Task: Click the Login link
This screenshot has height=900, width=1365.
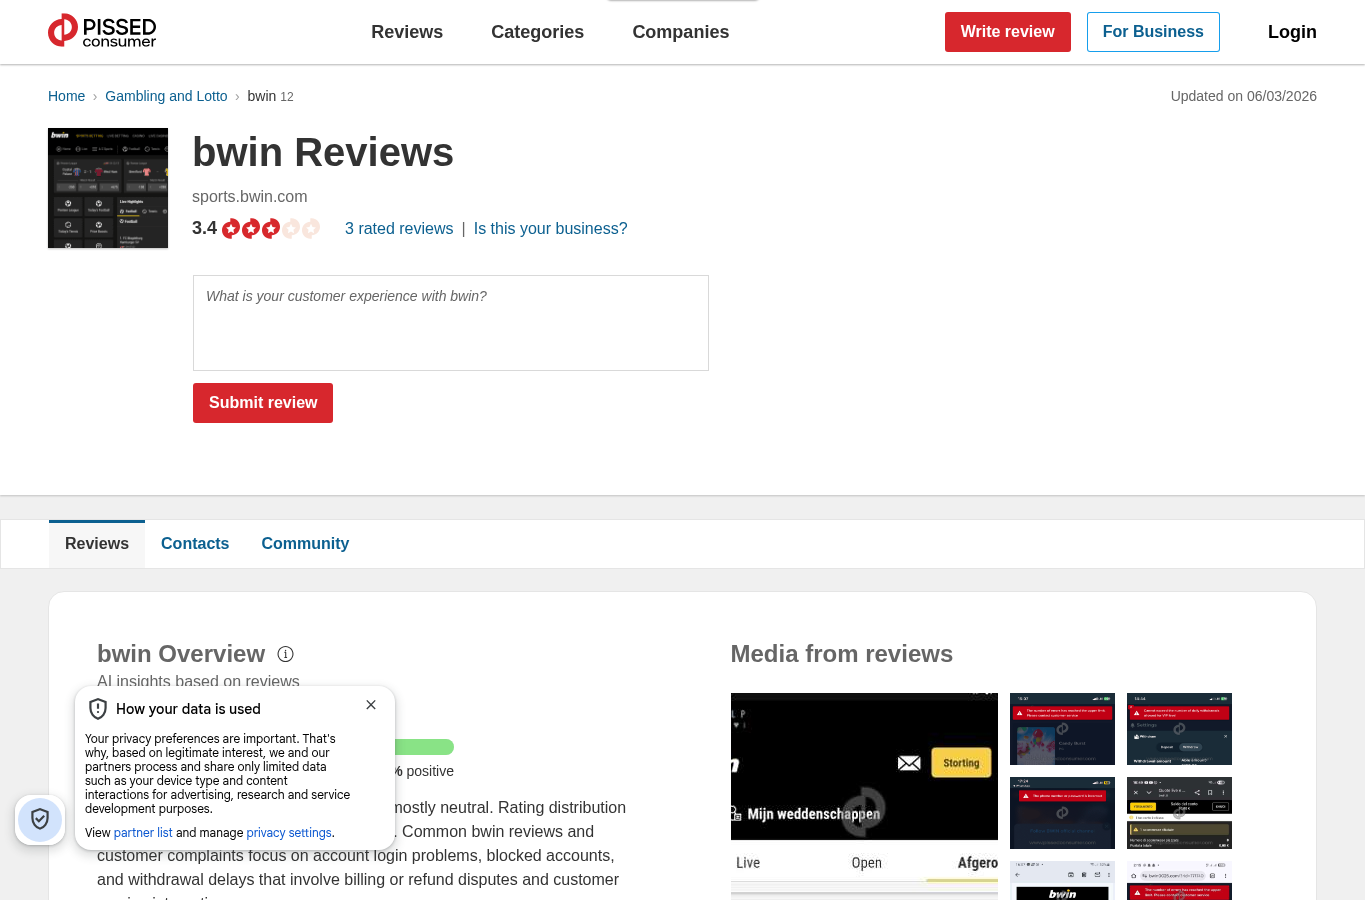Action: [1292, 32]
